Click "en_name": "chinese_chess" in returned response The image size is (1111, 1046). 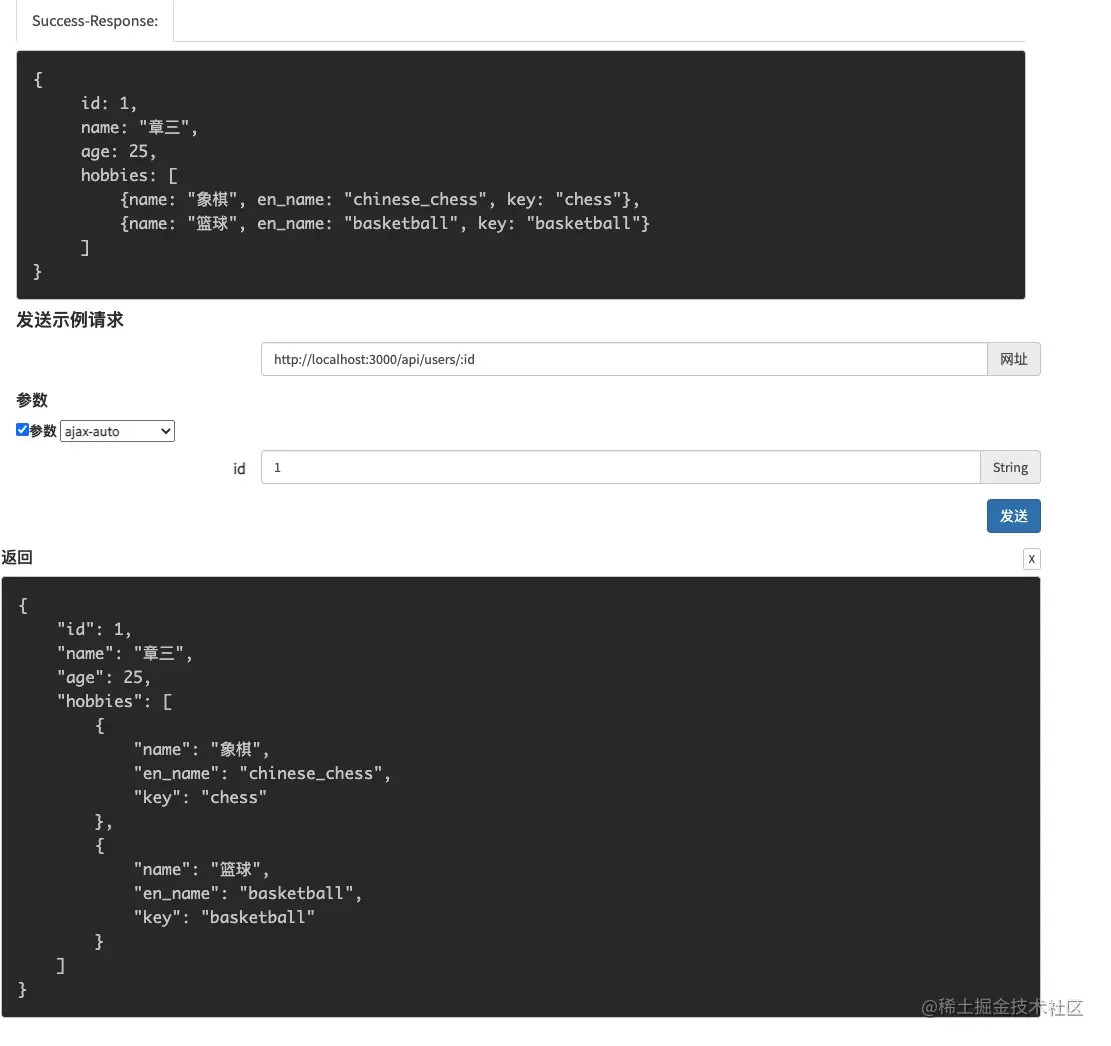coord(262,773)
